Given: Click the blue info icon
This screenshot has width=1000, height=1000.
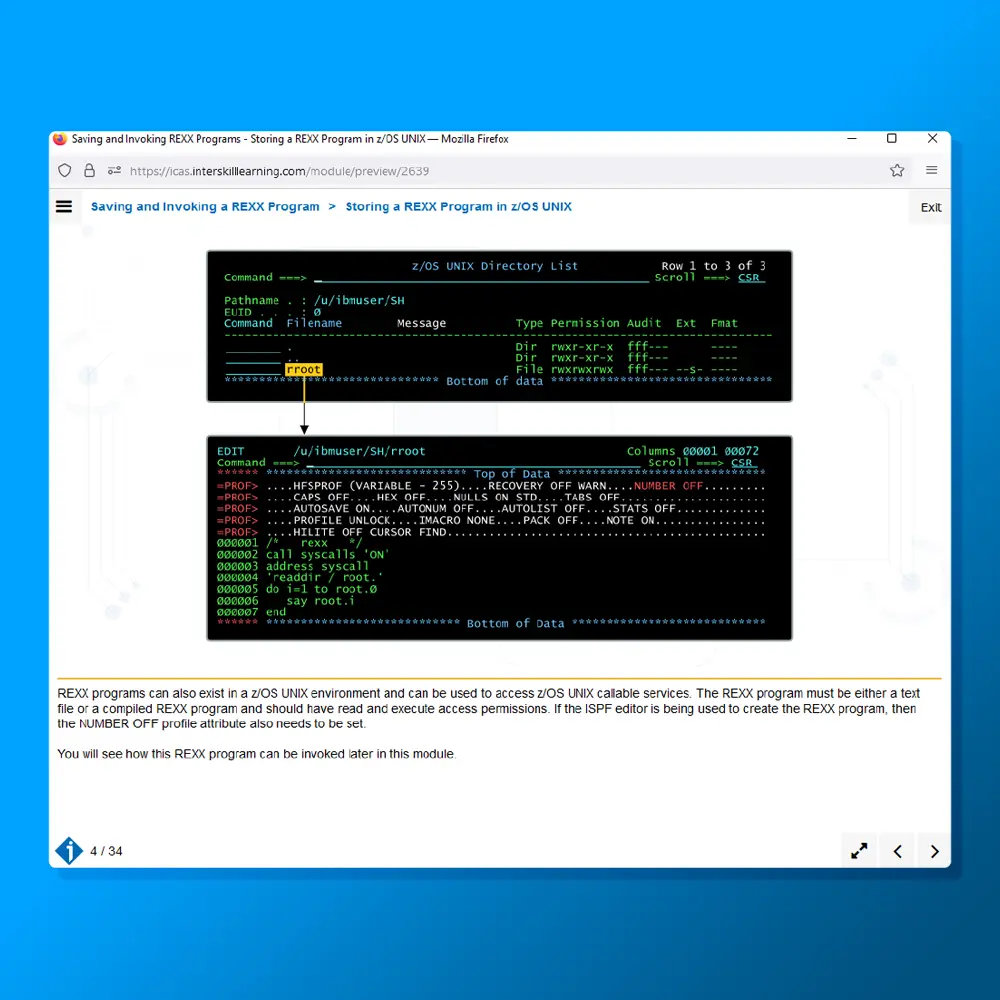Looking at the screenshot, I should tap(68, 851).
